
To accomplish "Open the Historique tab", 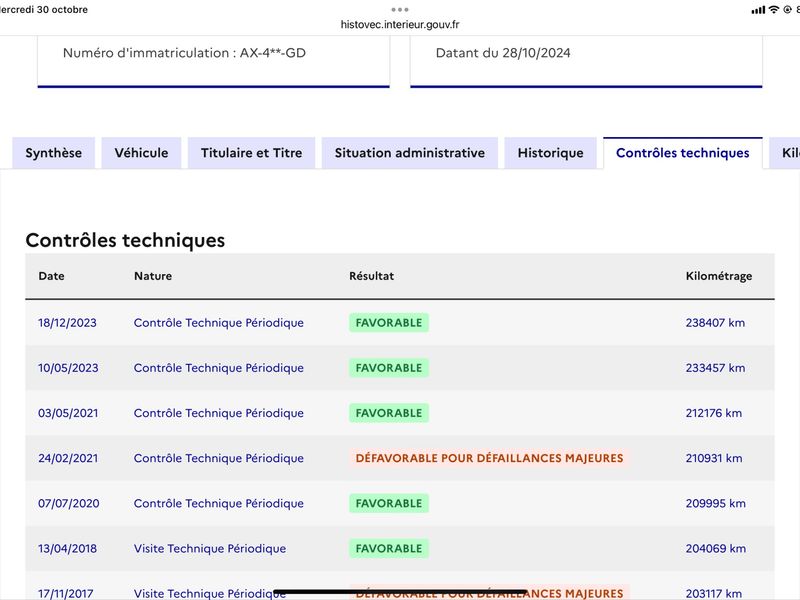I will click(551, 153).
